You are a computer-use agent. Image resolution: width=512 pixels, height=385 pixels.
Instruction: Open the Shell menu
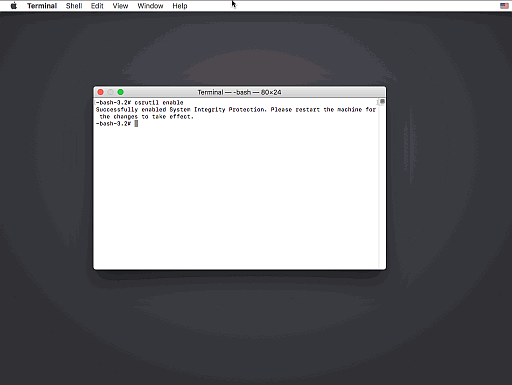coord(74,6)
